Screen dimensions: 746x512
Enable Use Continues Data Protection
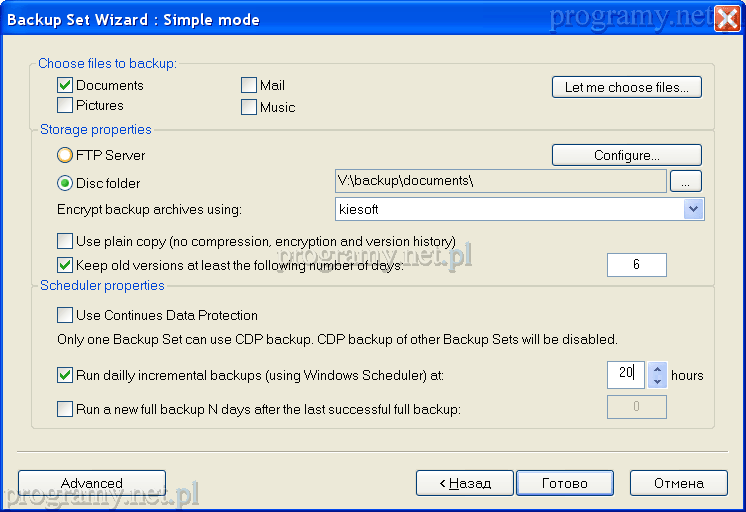66,315
